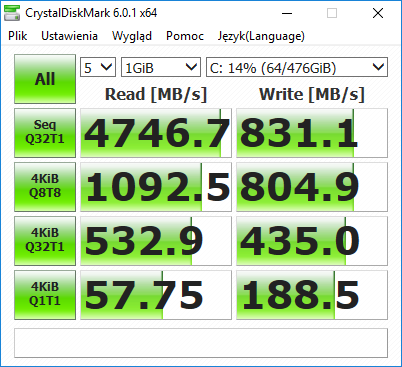Select the 831.1 sequential write result
The height and width of the screenshot is (367, 402).
[x=312, y=133]
